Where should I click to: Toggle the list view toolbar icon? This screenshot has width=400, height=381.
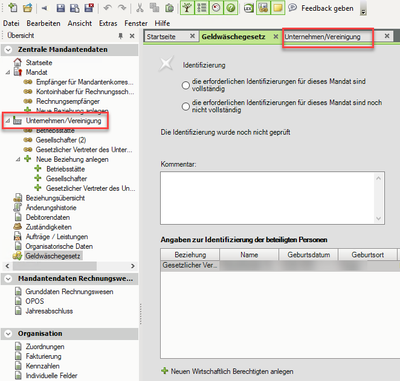pos(202,7)
